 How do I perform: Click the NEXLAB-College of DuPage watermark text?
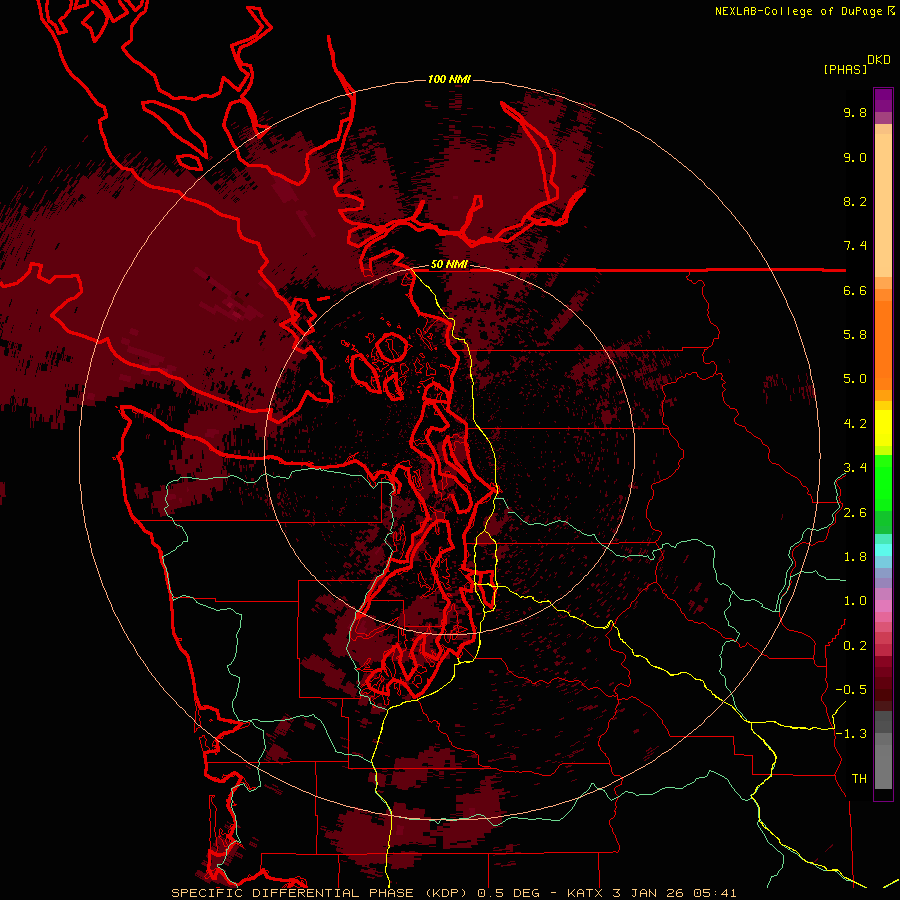[x=801, y=11]
